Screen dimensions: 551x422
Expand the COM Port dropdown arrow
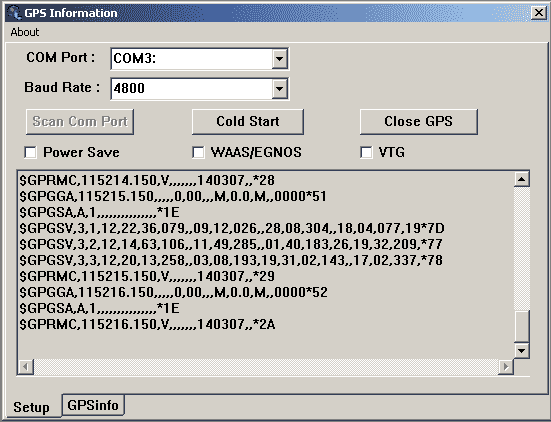pyautogui.click(x=280, y=58)
